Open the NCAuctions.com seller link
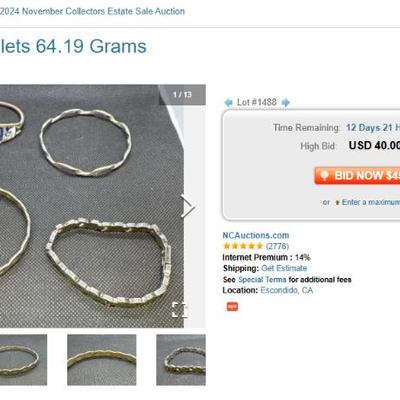Image resolution: width=400 pixels, height=400 pixels. 256,235
